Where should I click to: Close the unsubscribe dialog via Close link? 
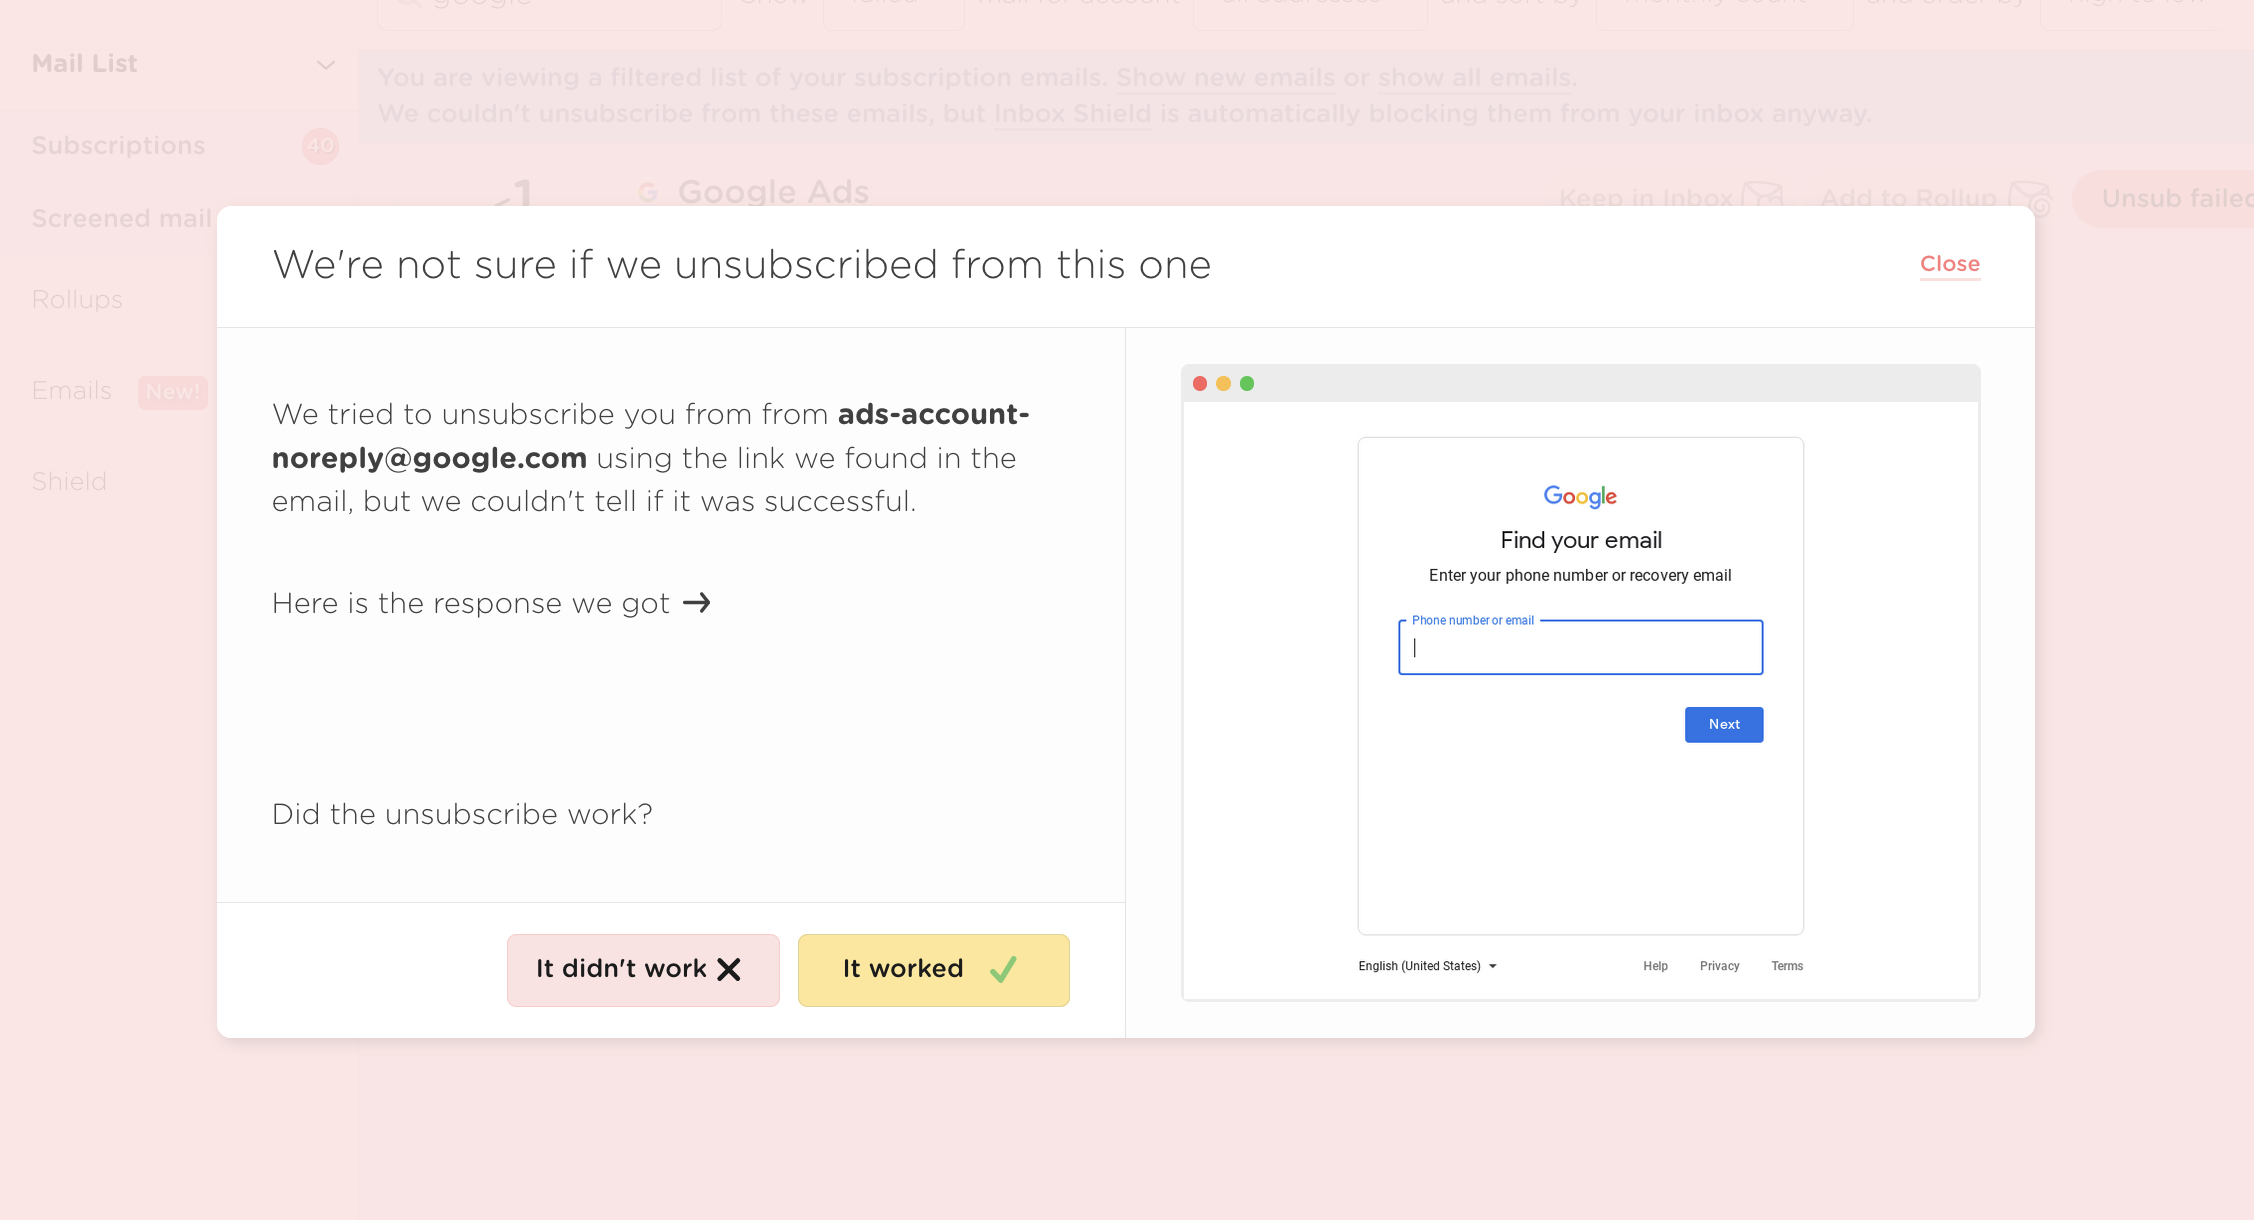coord(1949,264)
